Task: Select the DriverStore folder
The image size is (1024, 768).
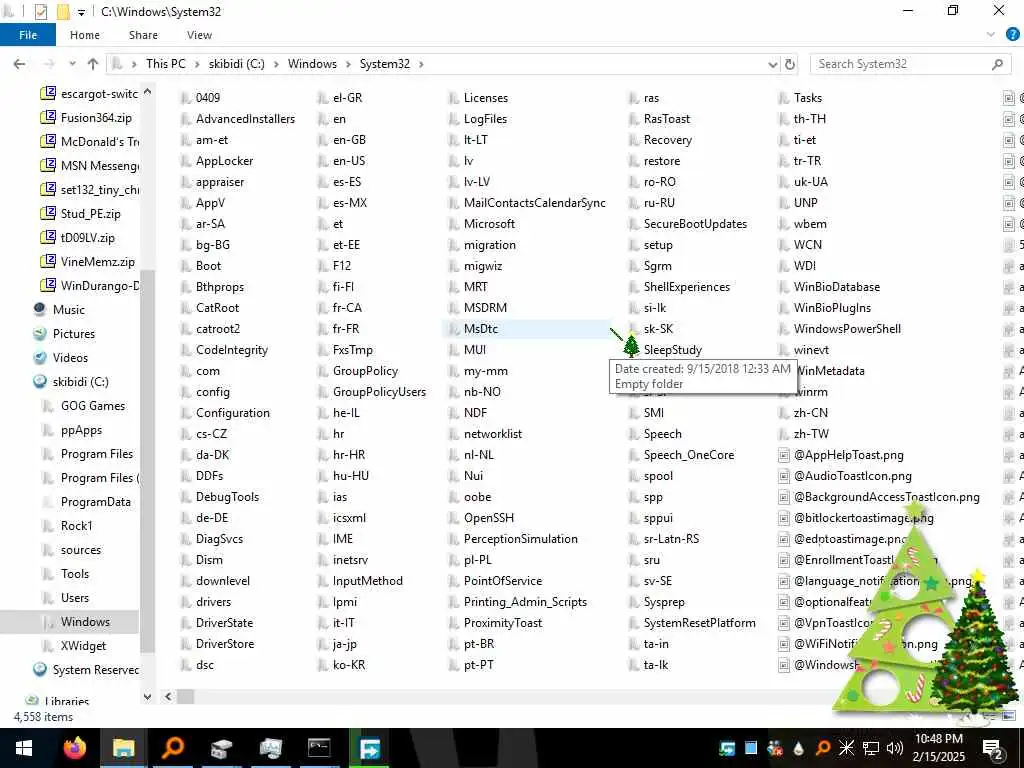Action: 225,644
